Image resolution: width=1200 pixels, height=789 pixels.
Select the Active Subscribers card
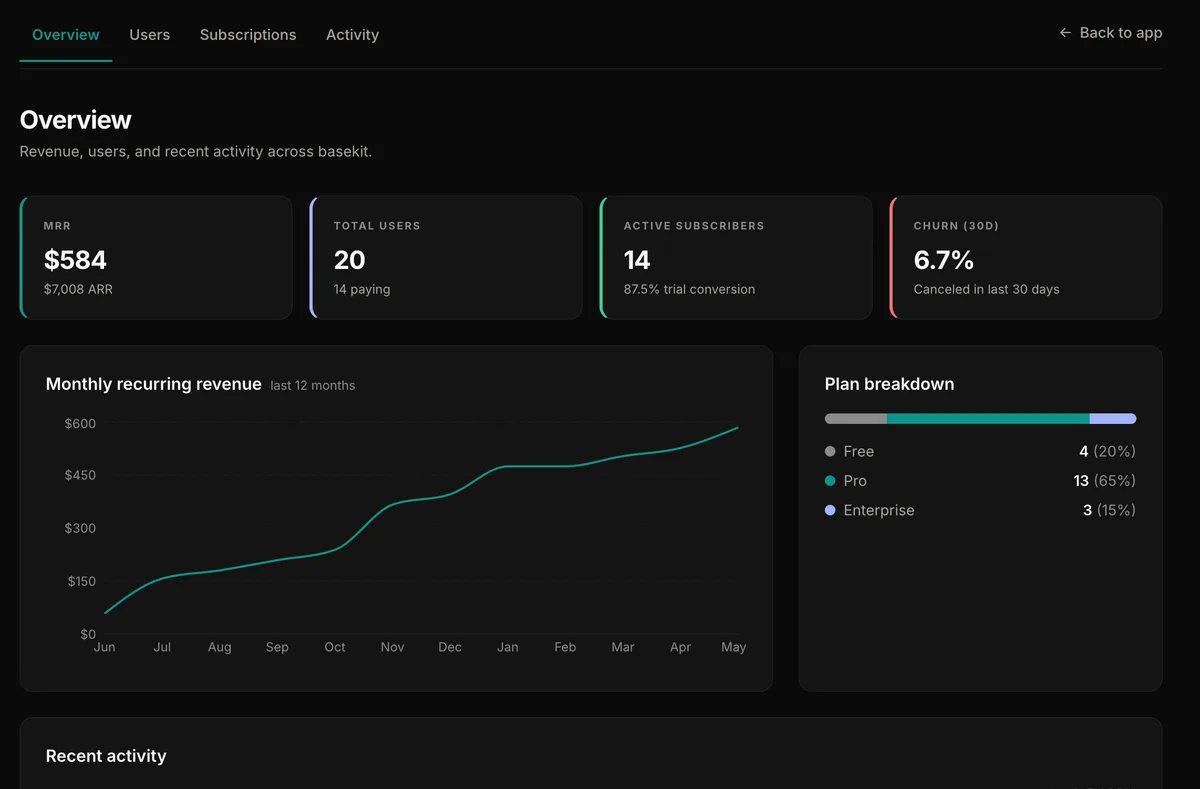click(x=736, y=258)
